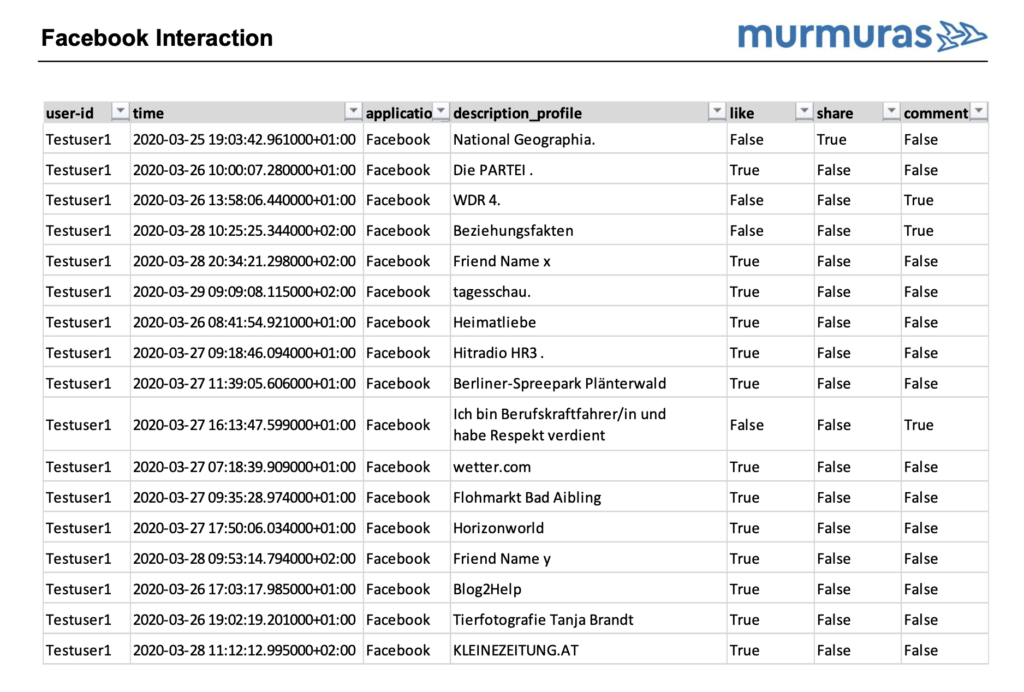Open the like column filter dropdown

(804, 112)
